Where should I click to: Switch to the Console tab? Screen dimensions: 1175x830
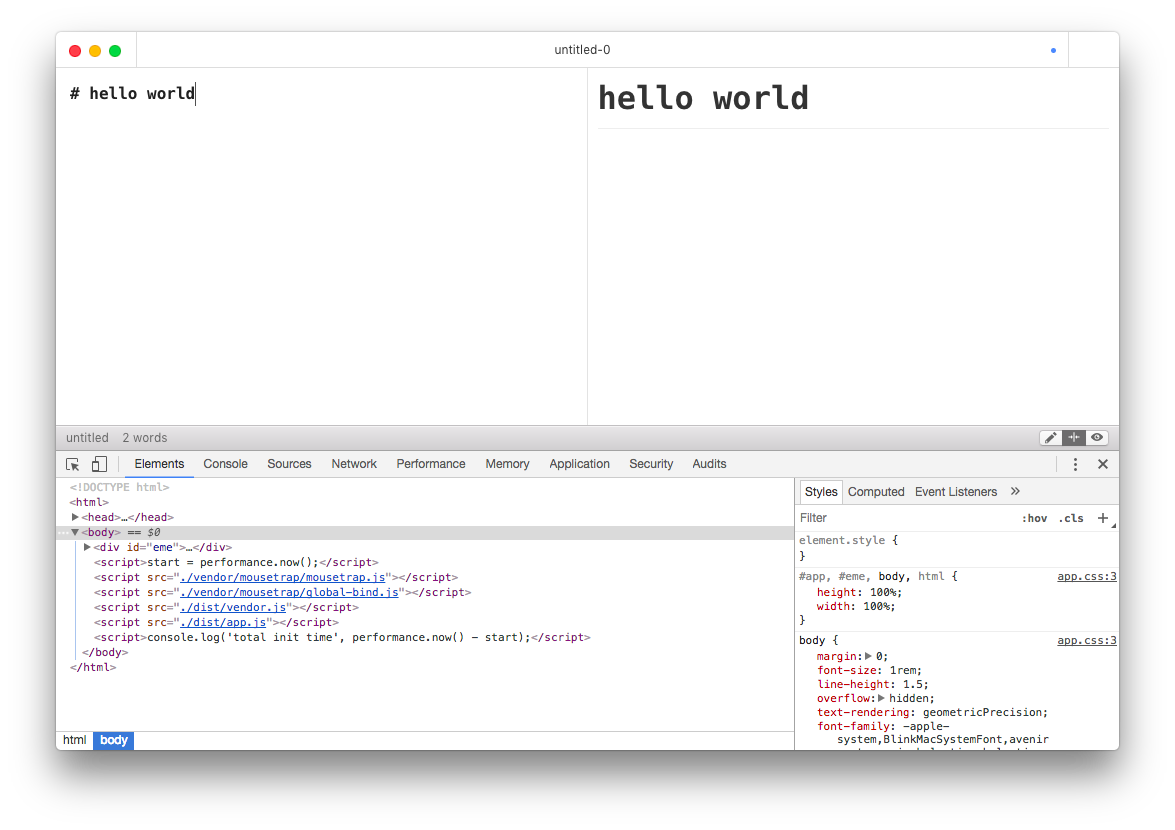coord(225,464)
